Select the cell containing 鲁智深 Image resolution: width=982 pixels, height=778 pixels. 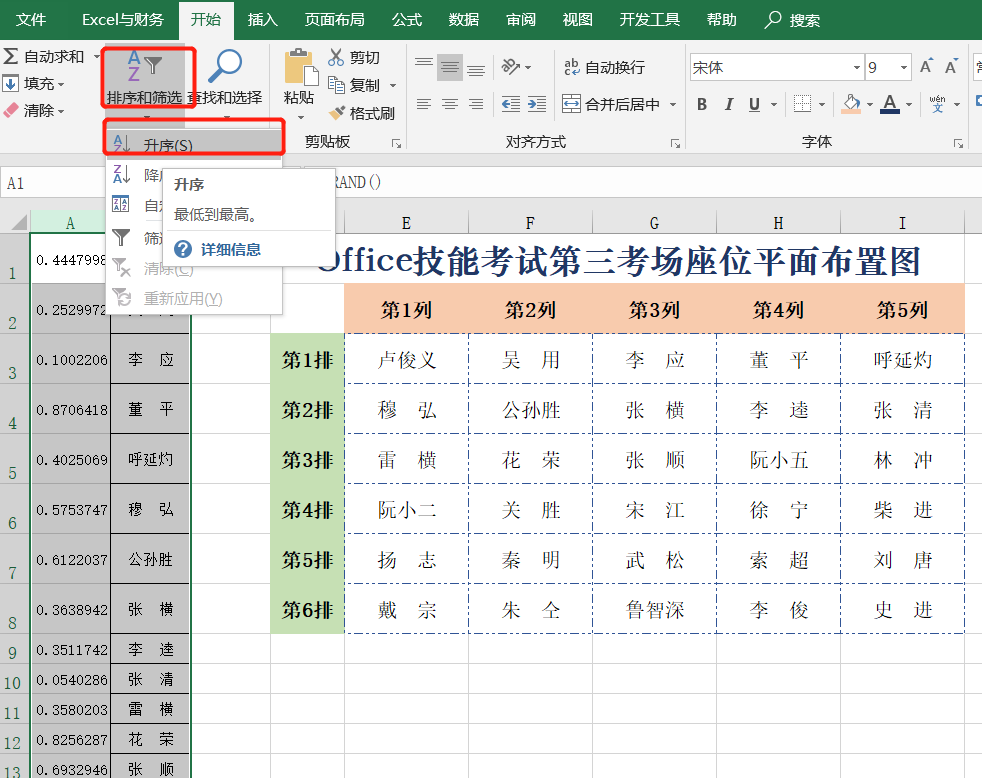tap(654, 609)
